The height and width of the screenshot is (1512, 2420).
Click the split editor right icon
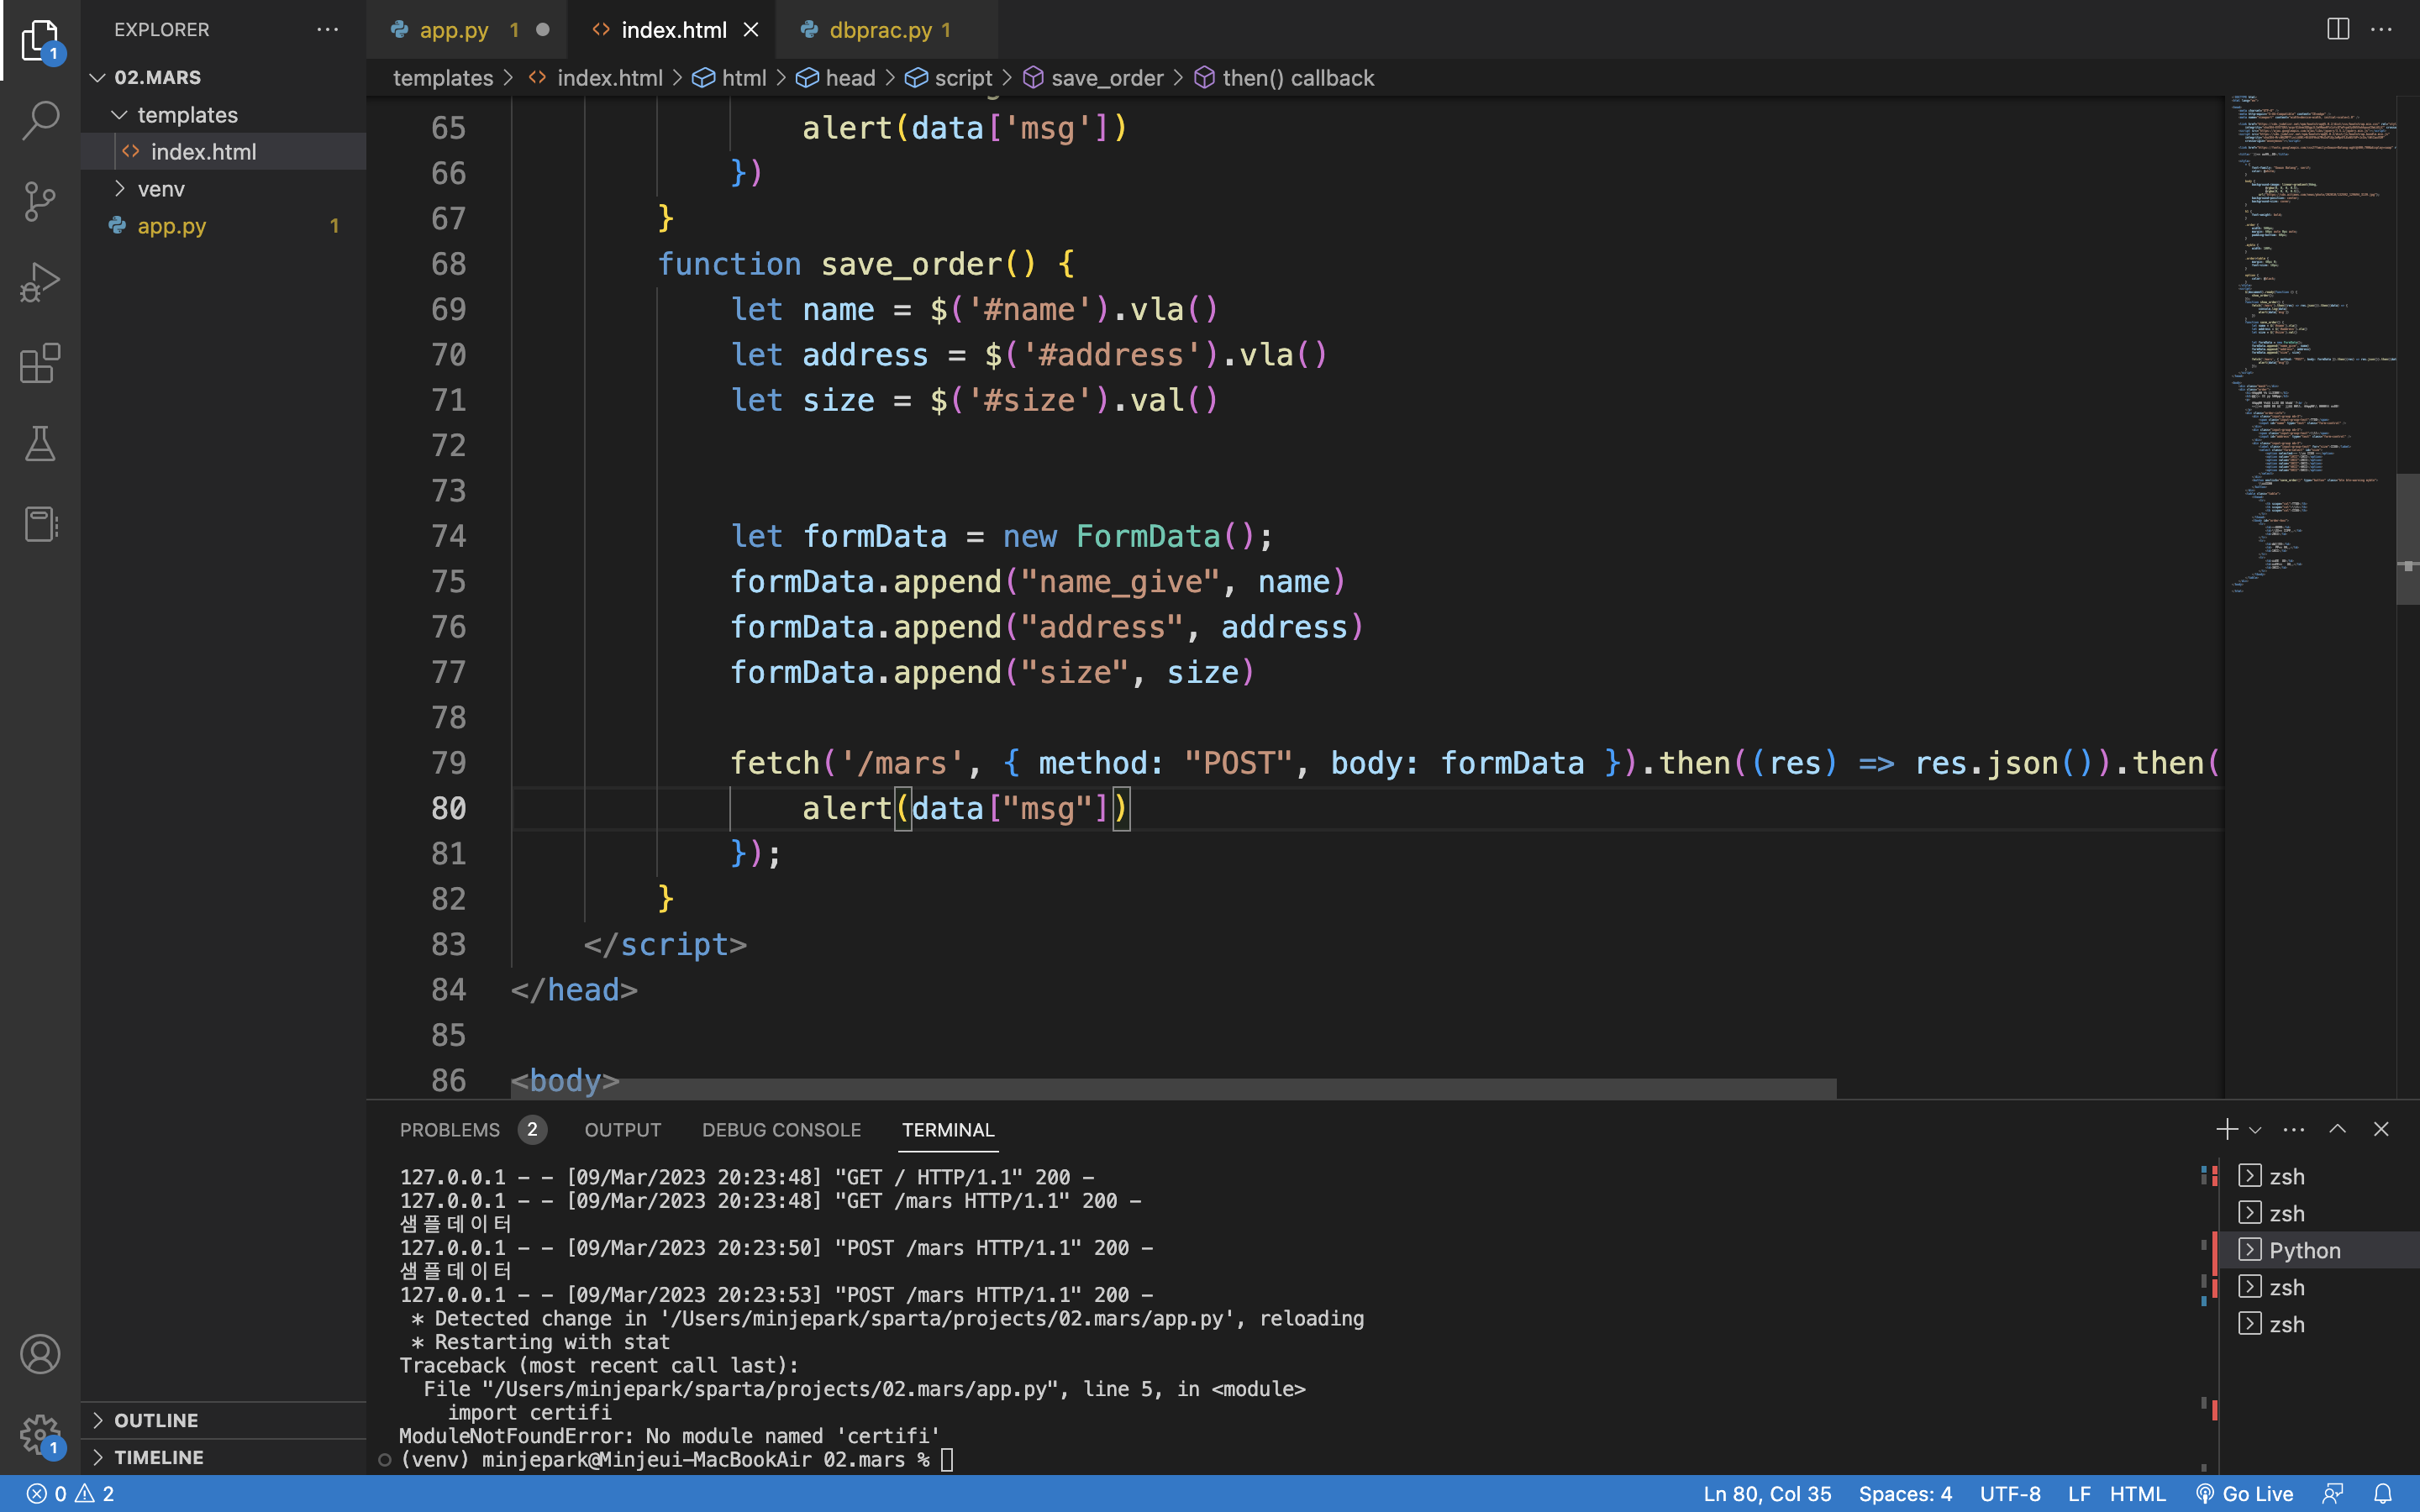(x=2337, y=29)
